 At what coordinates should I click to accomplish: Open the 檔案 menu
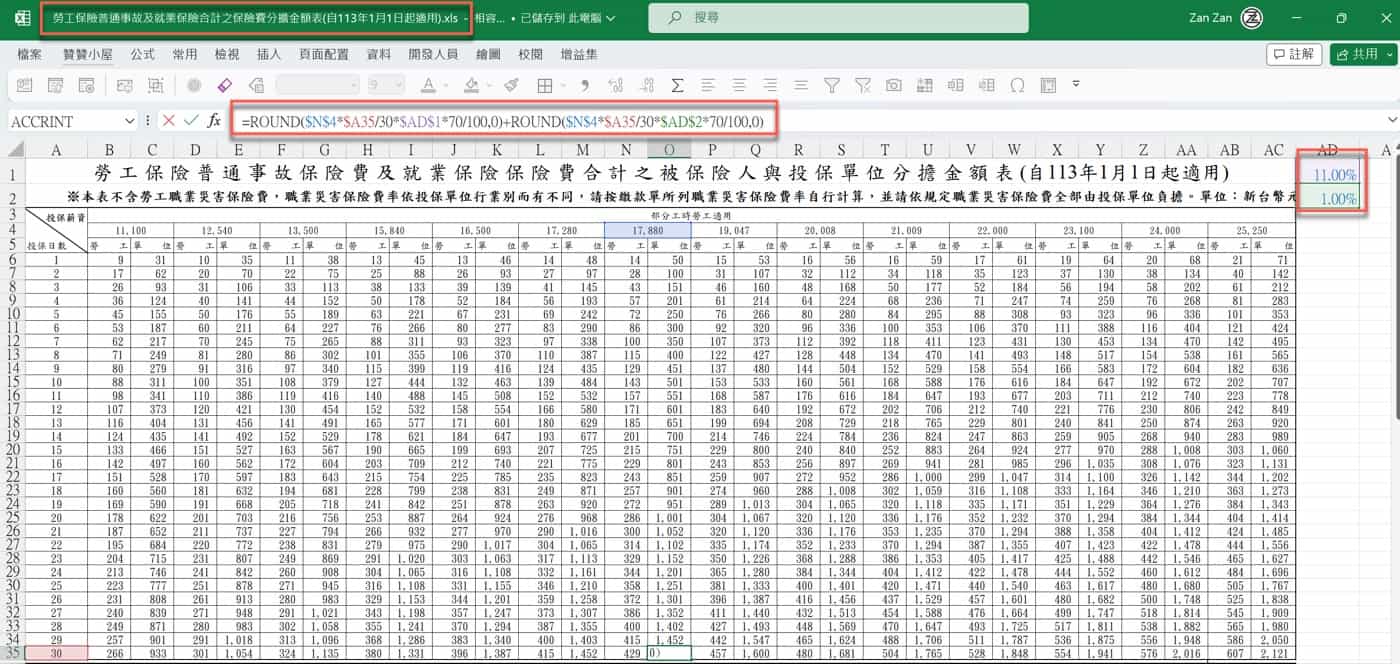tap(29, 54)
